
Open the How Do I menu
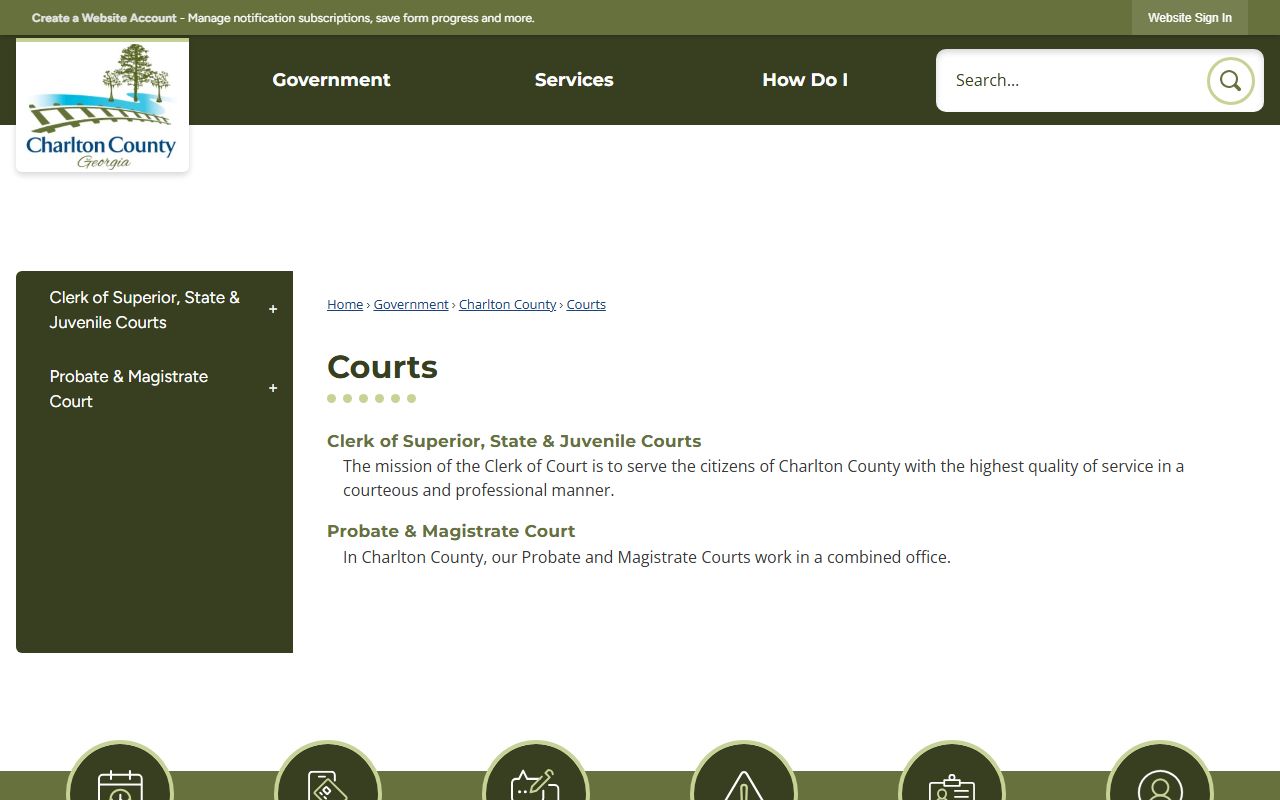point(805,80)
